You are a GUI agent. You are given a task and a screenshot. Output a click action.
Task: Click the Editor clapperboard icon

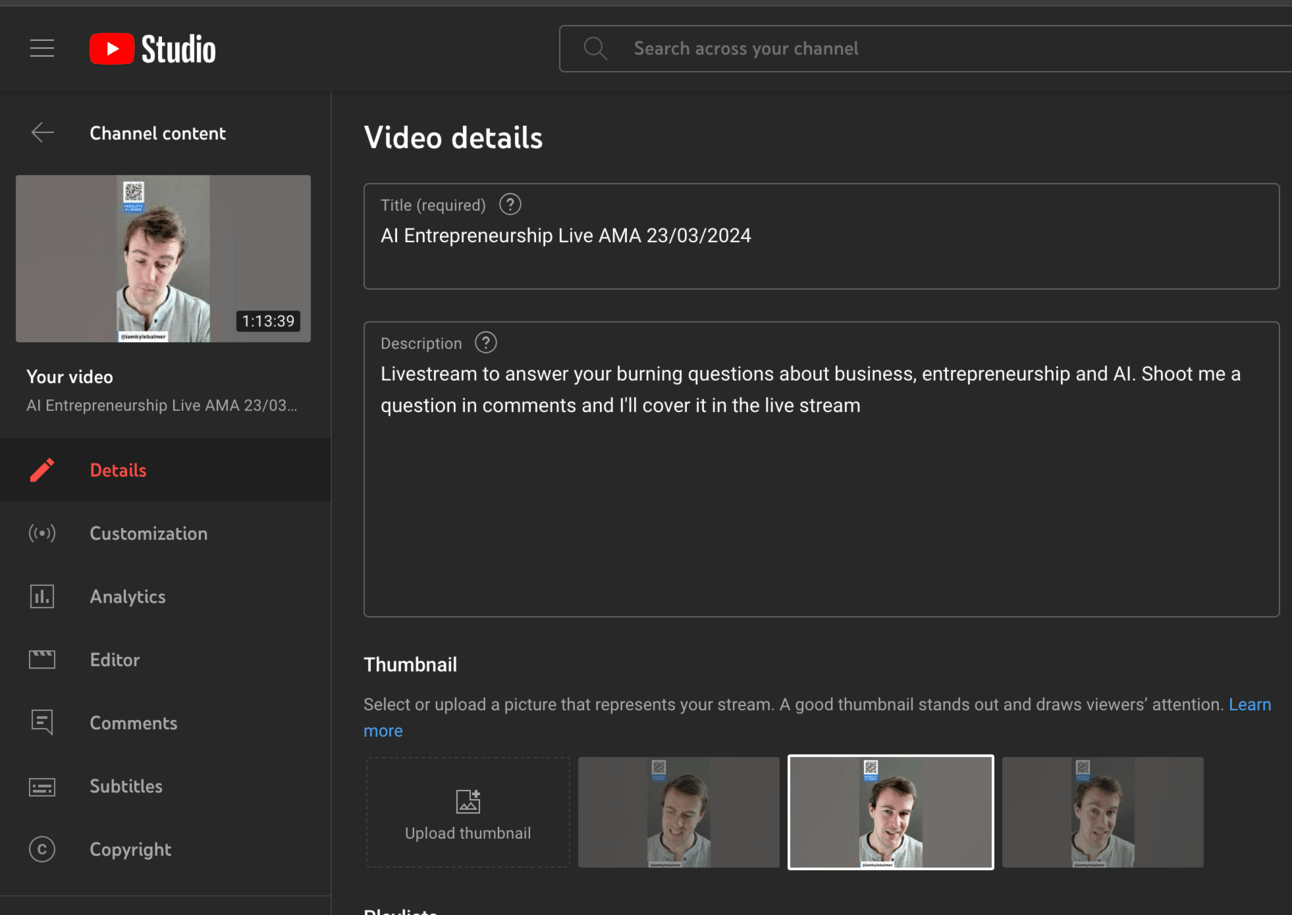(42, 660)
